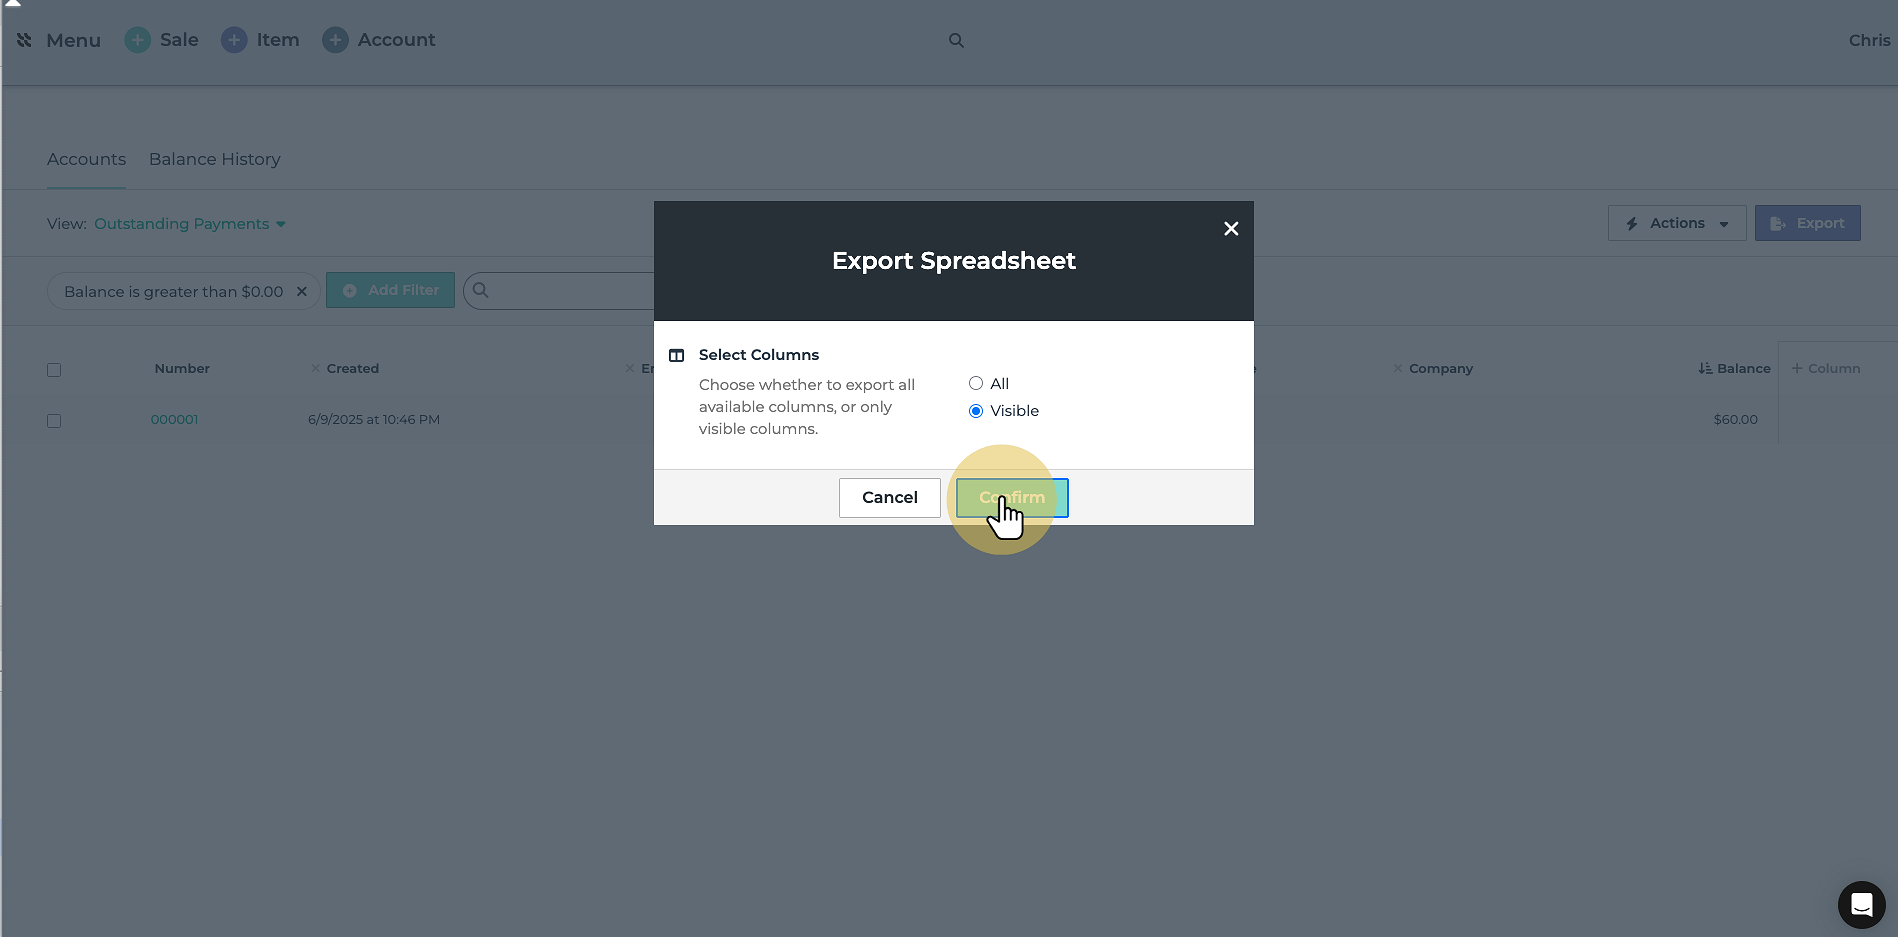
Task: Remove the Created column
Action: click(x=315, y=368)
